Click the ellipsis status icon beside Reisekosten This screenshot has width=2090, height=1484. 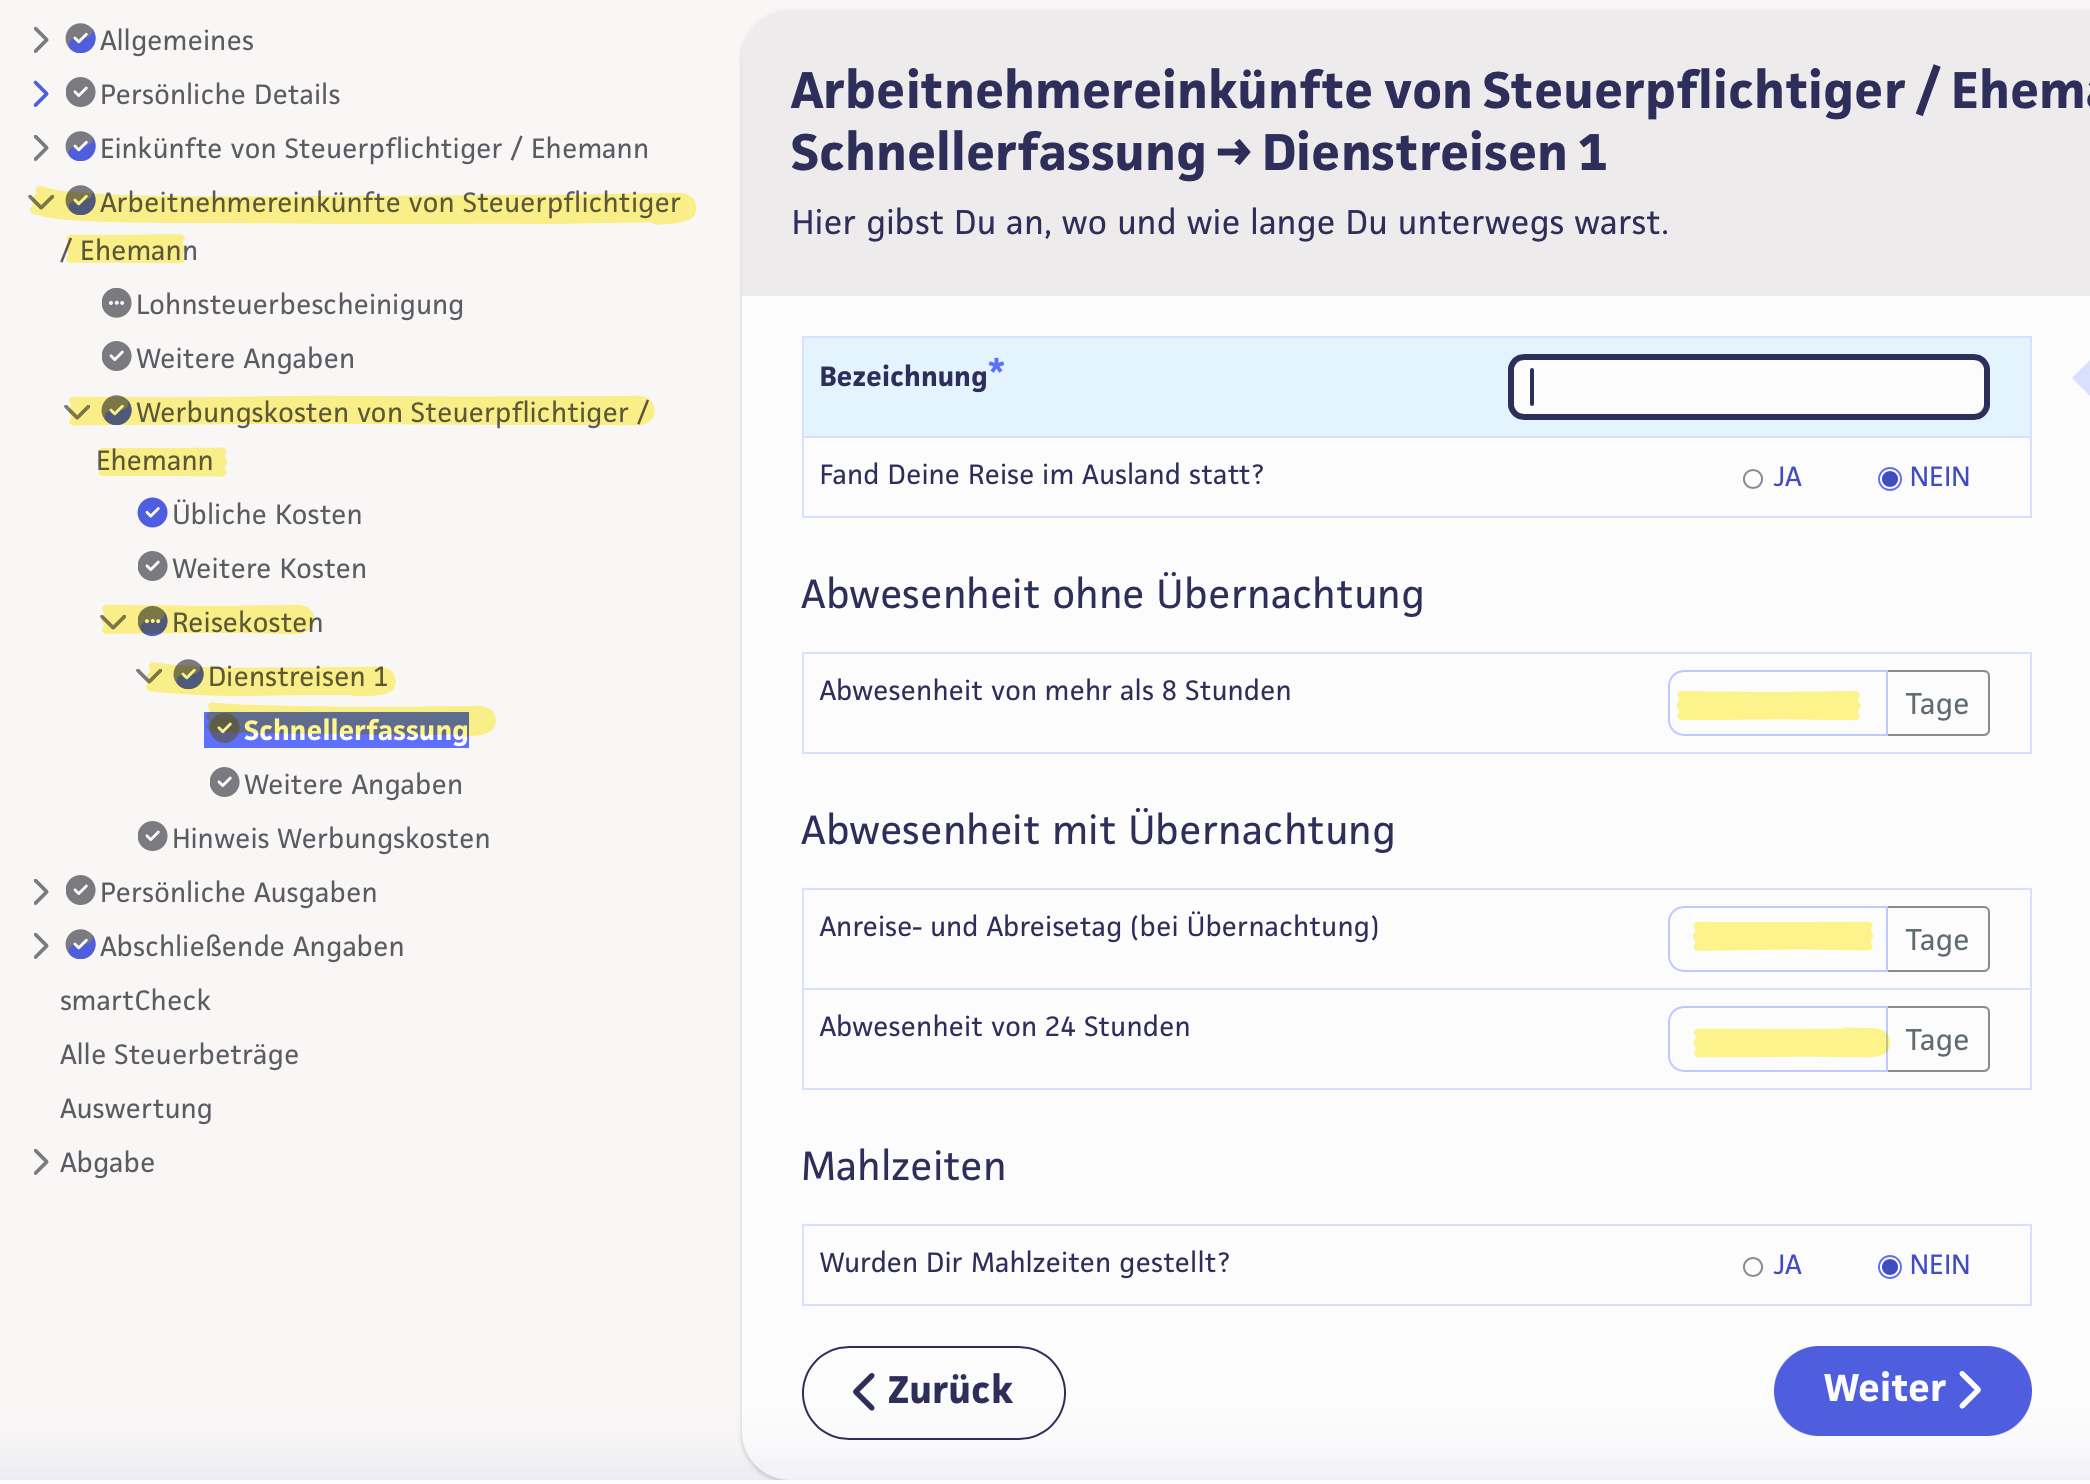152,621
